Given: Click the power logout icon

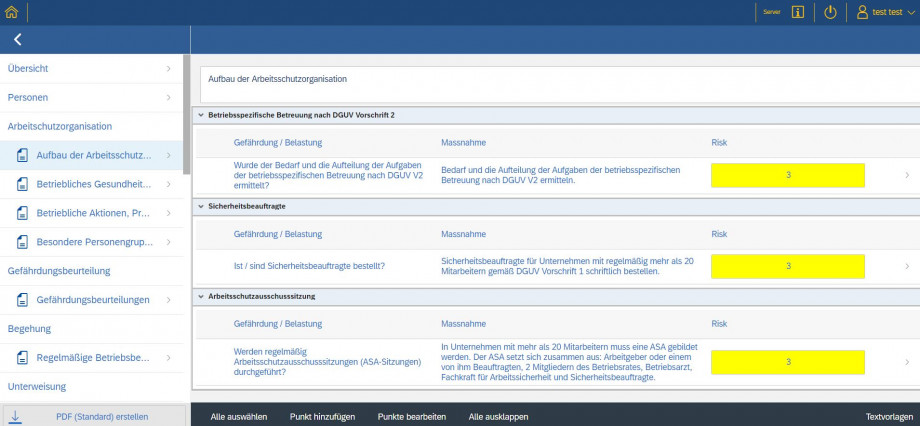Looking at the screenshot, I should tap(830, 12).
